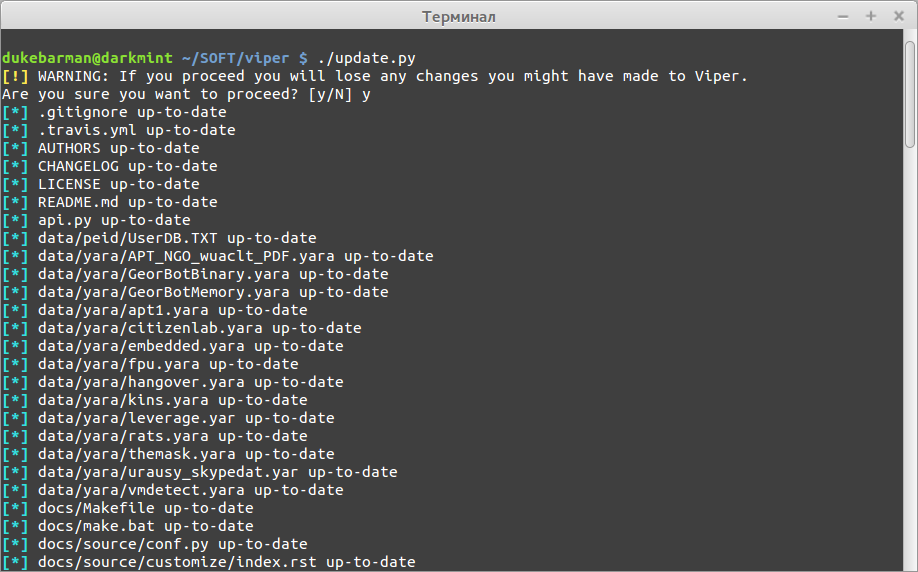Minimize the Терминал window
Screen dimensions: 918x572
pos(843,16)
